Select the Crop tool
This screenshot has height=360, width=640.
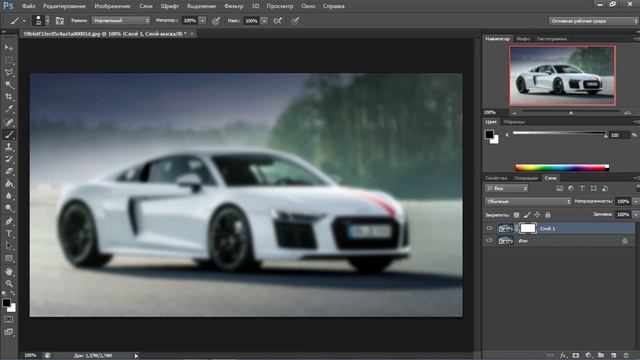(9, 97)
